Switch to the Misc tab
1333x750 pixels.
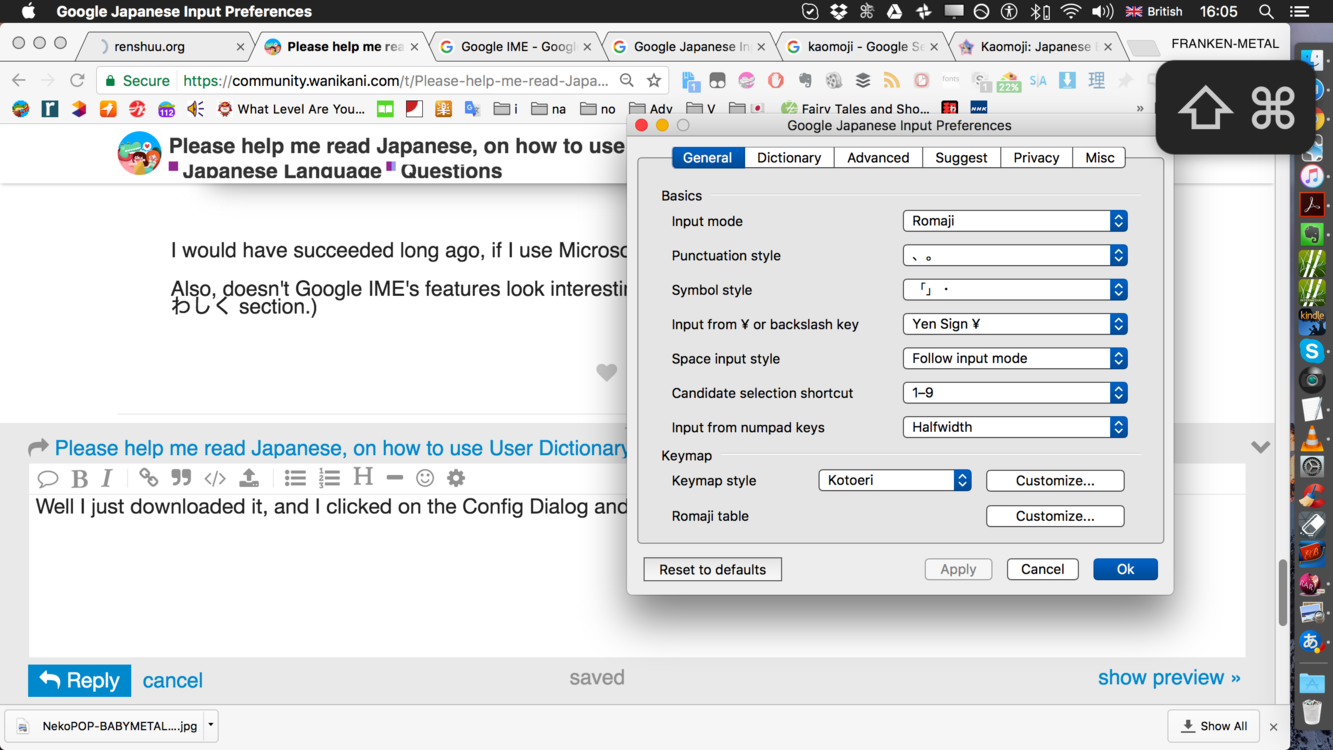pyautogui.click(x=1099, y=158)
